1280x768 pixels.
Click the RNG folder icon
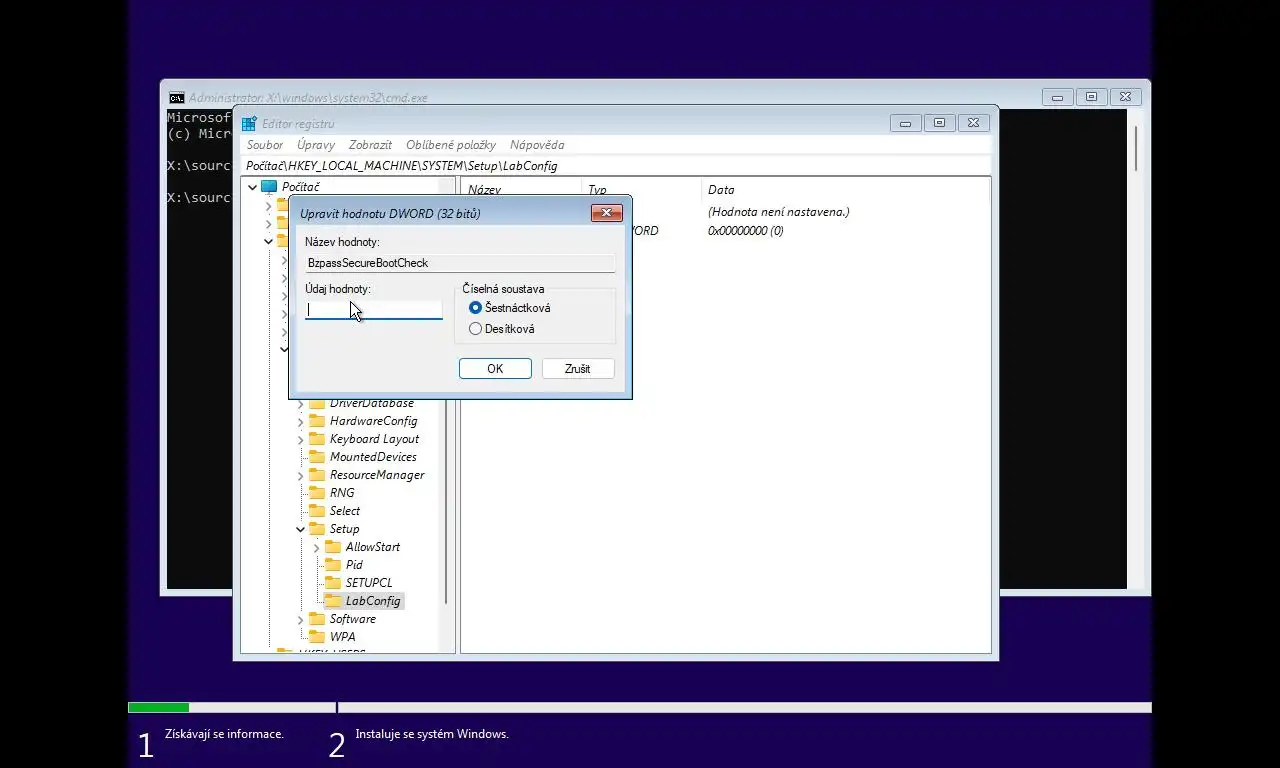coord(317,493)
